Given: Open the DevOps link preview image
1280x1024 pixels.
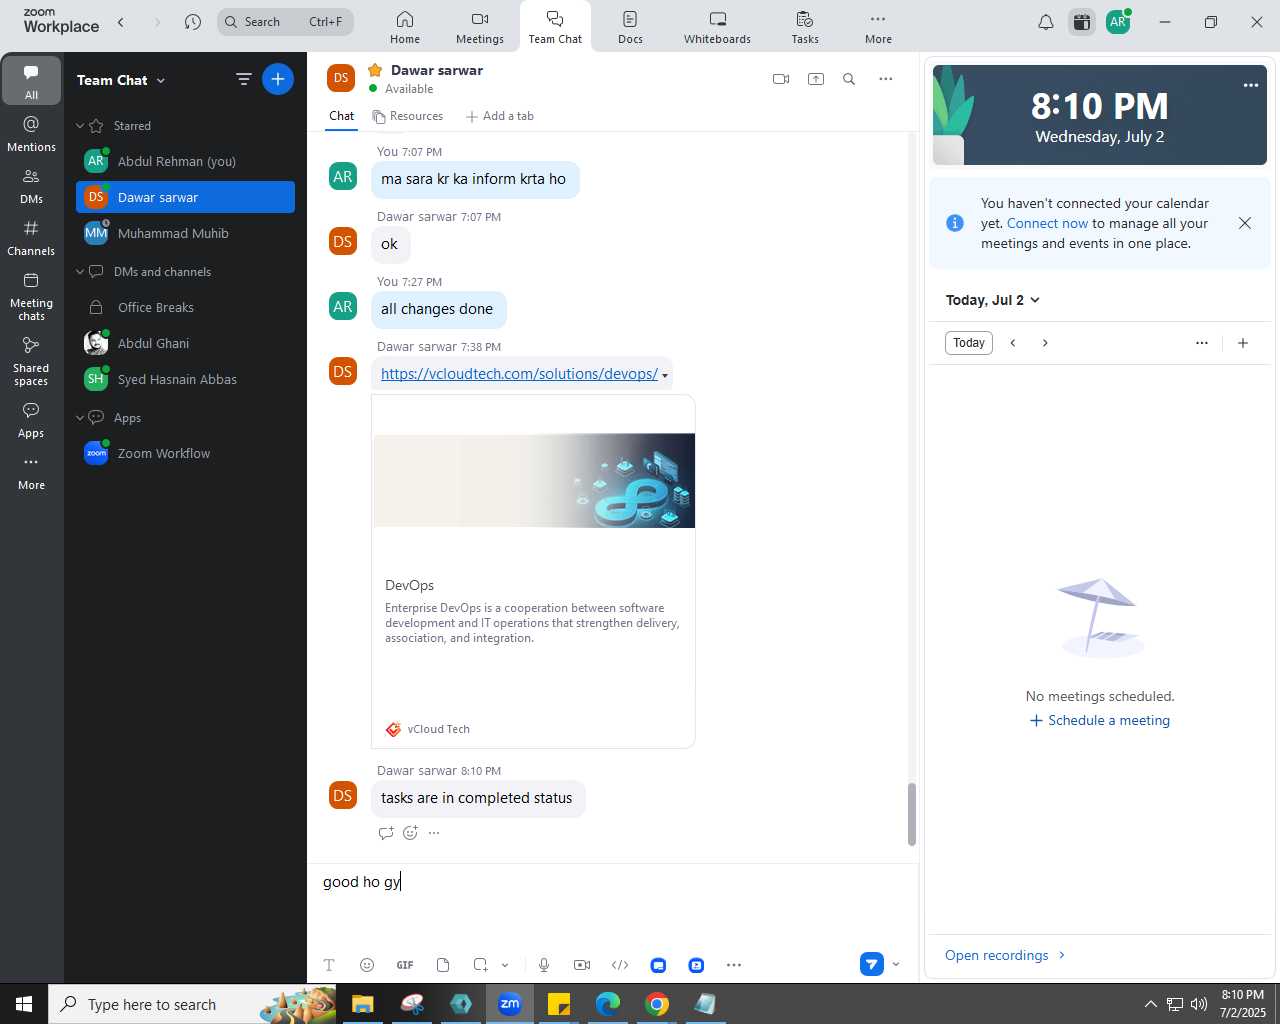Looking at the screenshot, I should pyautogui.click(x=534, y=480).
